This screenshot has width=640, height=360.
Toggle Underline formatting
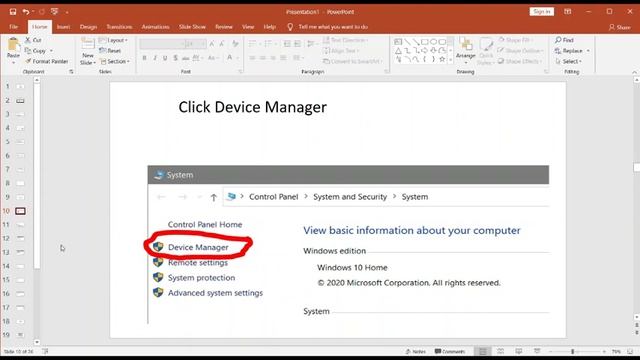(165, 58)
